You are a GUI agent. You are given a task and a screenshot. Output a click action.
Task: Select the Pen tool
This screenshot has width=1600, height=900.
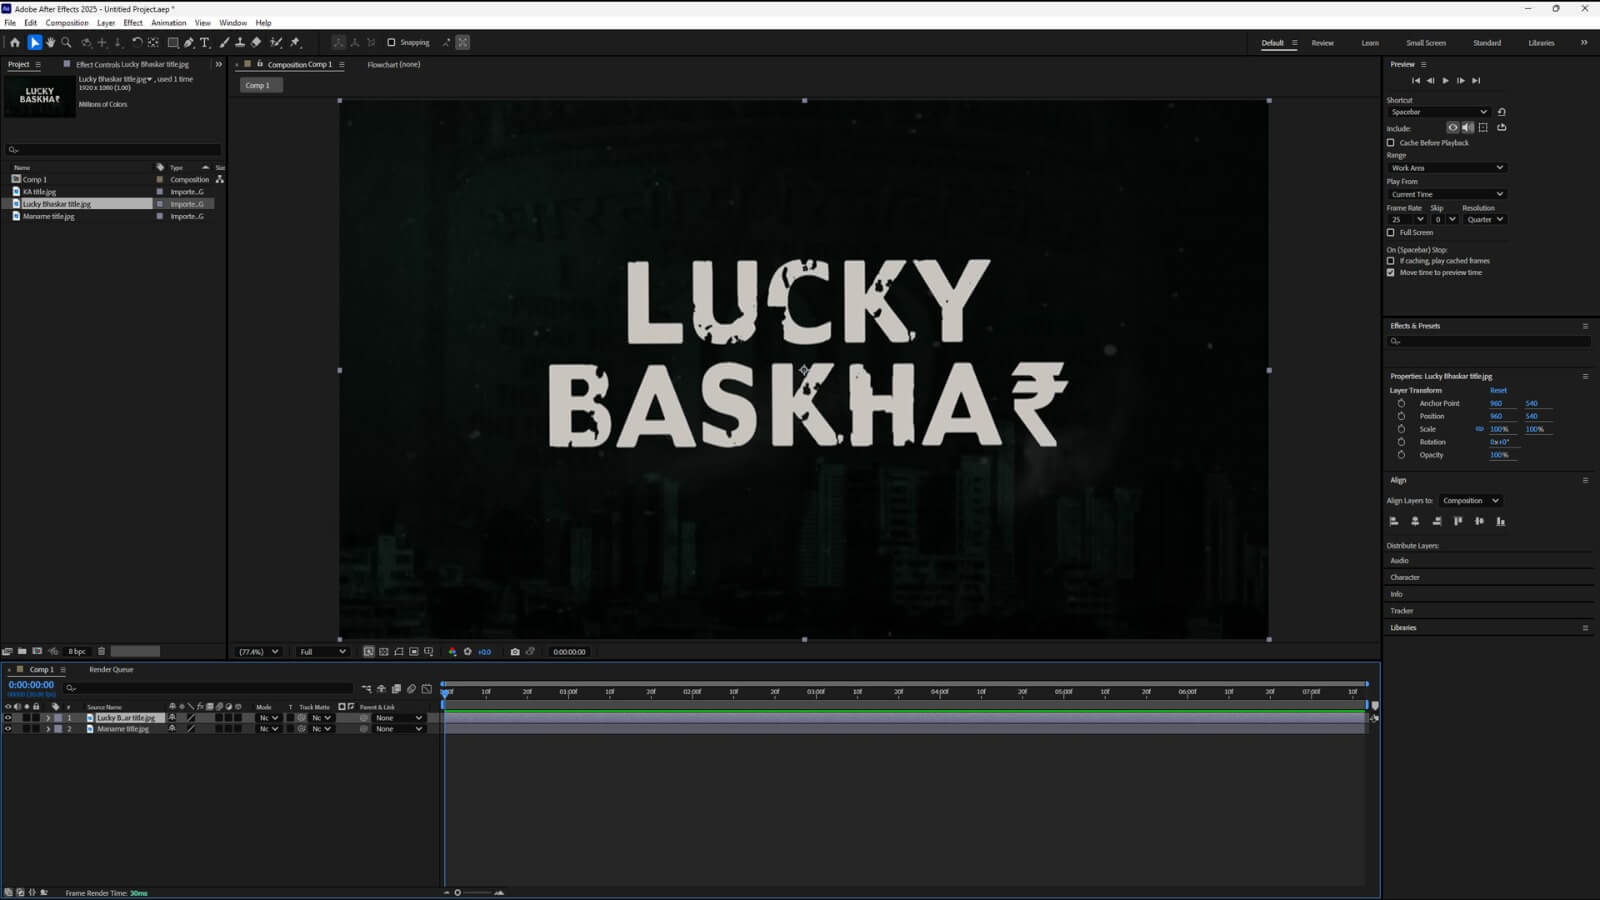[x=189, y=43]
